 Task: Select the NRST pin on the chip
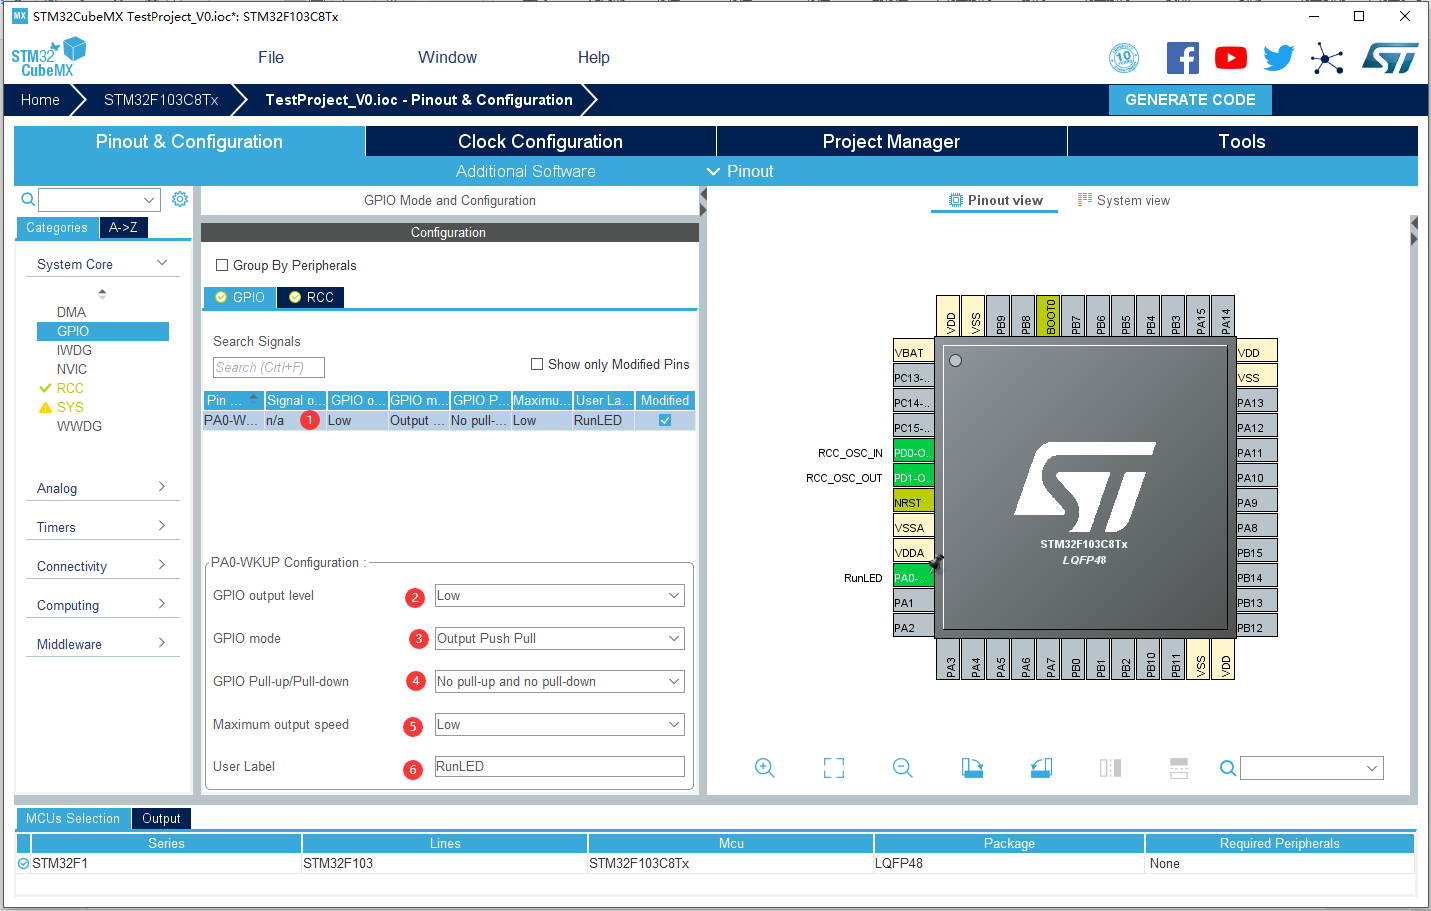tap(913, 502)
